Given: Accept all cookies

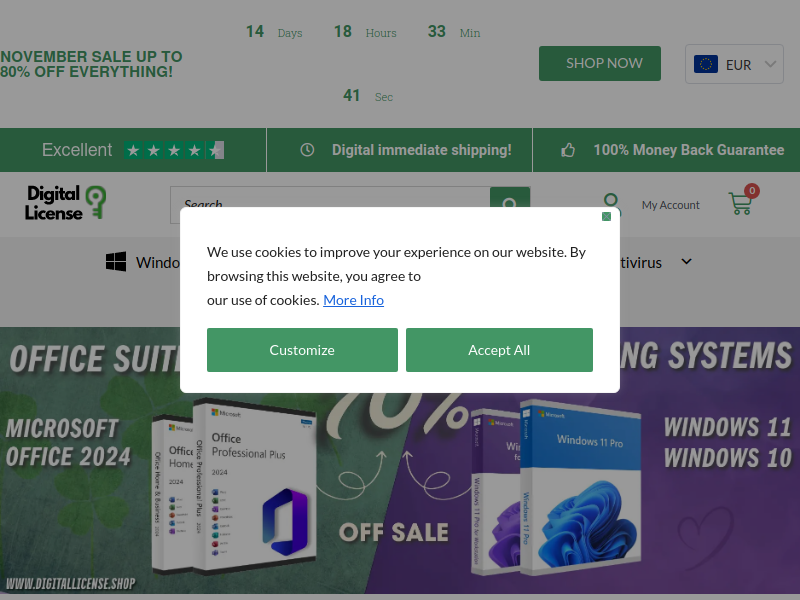Looking at the screenshot, I should coord(499,350).
